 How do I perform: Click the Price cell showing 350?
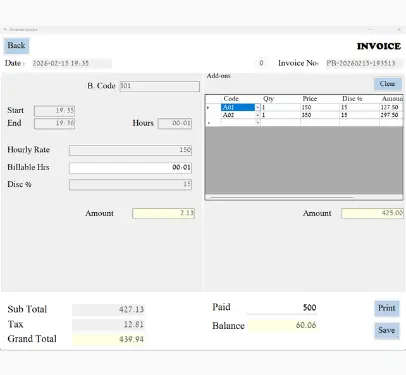[320, 115]
